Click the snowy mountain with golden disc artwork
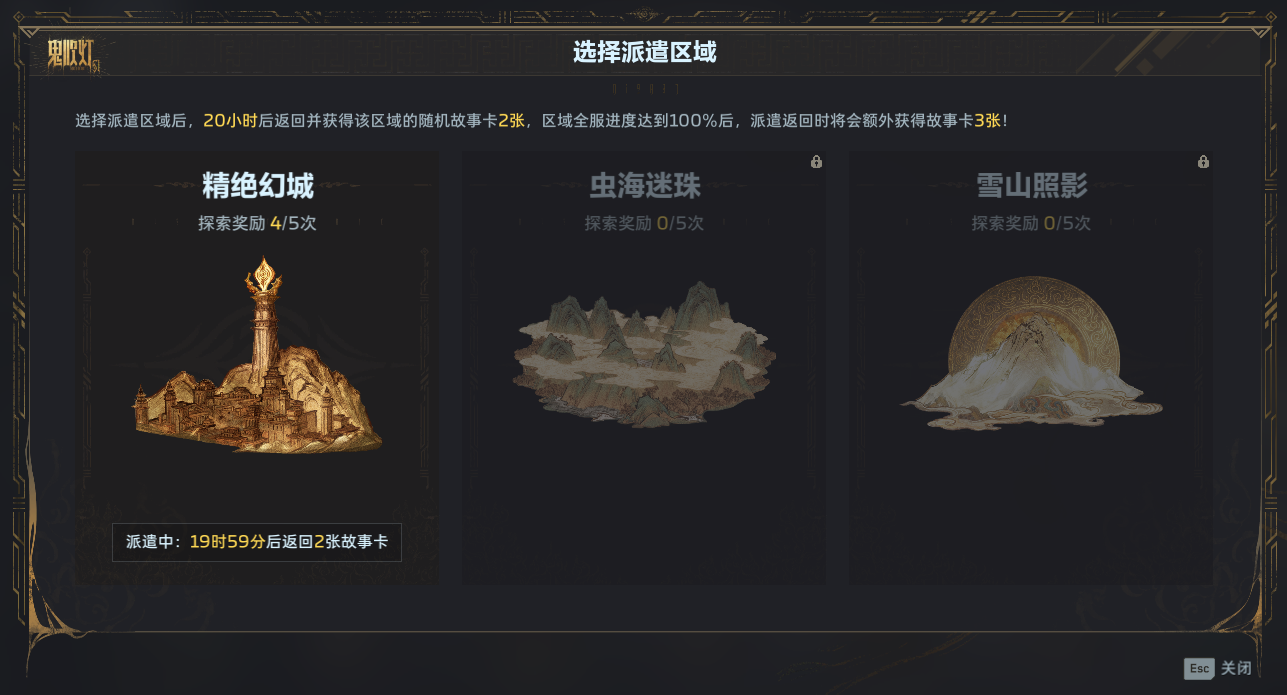1287x695 pixels. coord(1031,353)
